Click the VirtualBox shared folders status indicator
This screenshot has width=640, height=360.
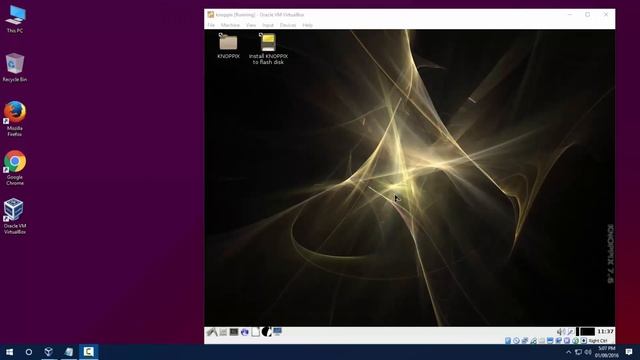coord(542,340)
